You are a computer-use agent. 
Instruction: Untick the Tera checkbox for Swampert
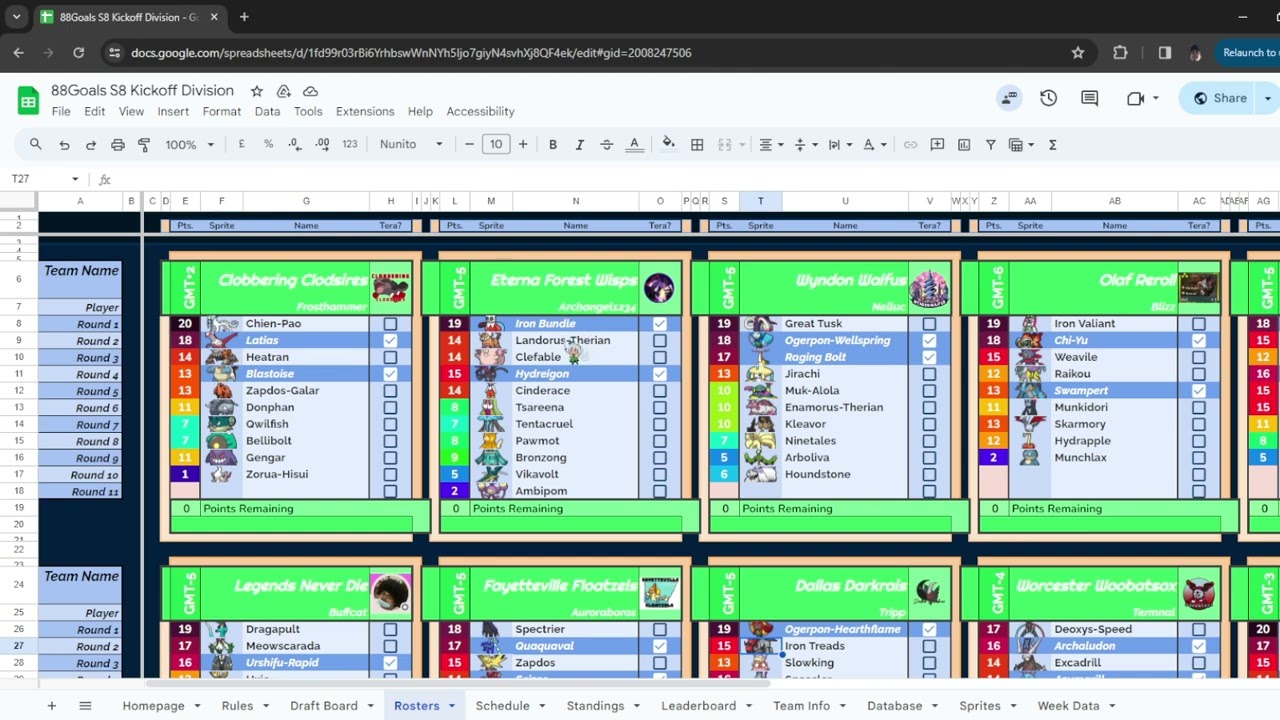[1199, 391]
